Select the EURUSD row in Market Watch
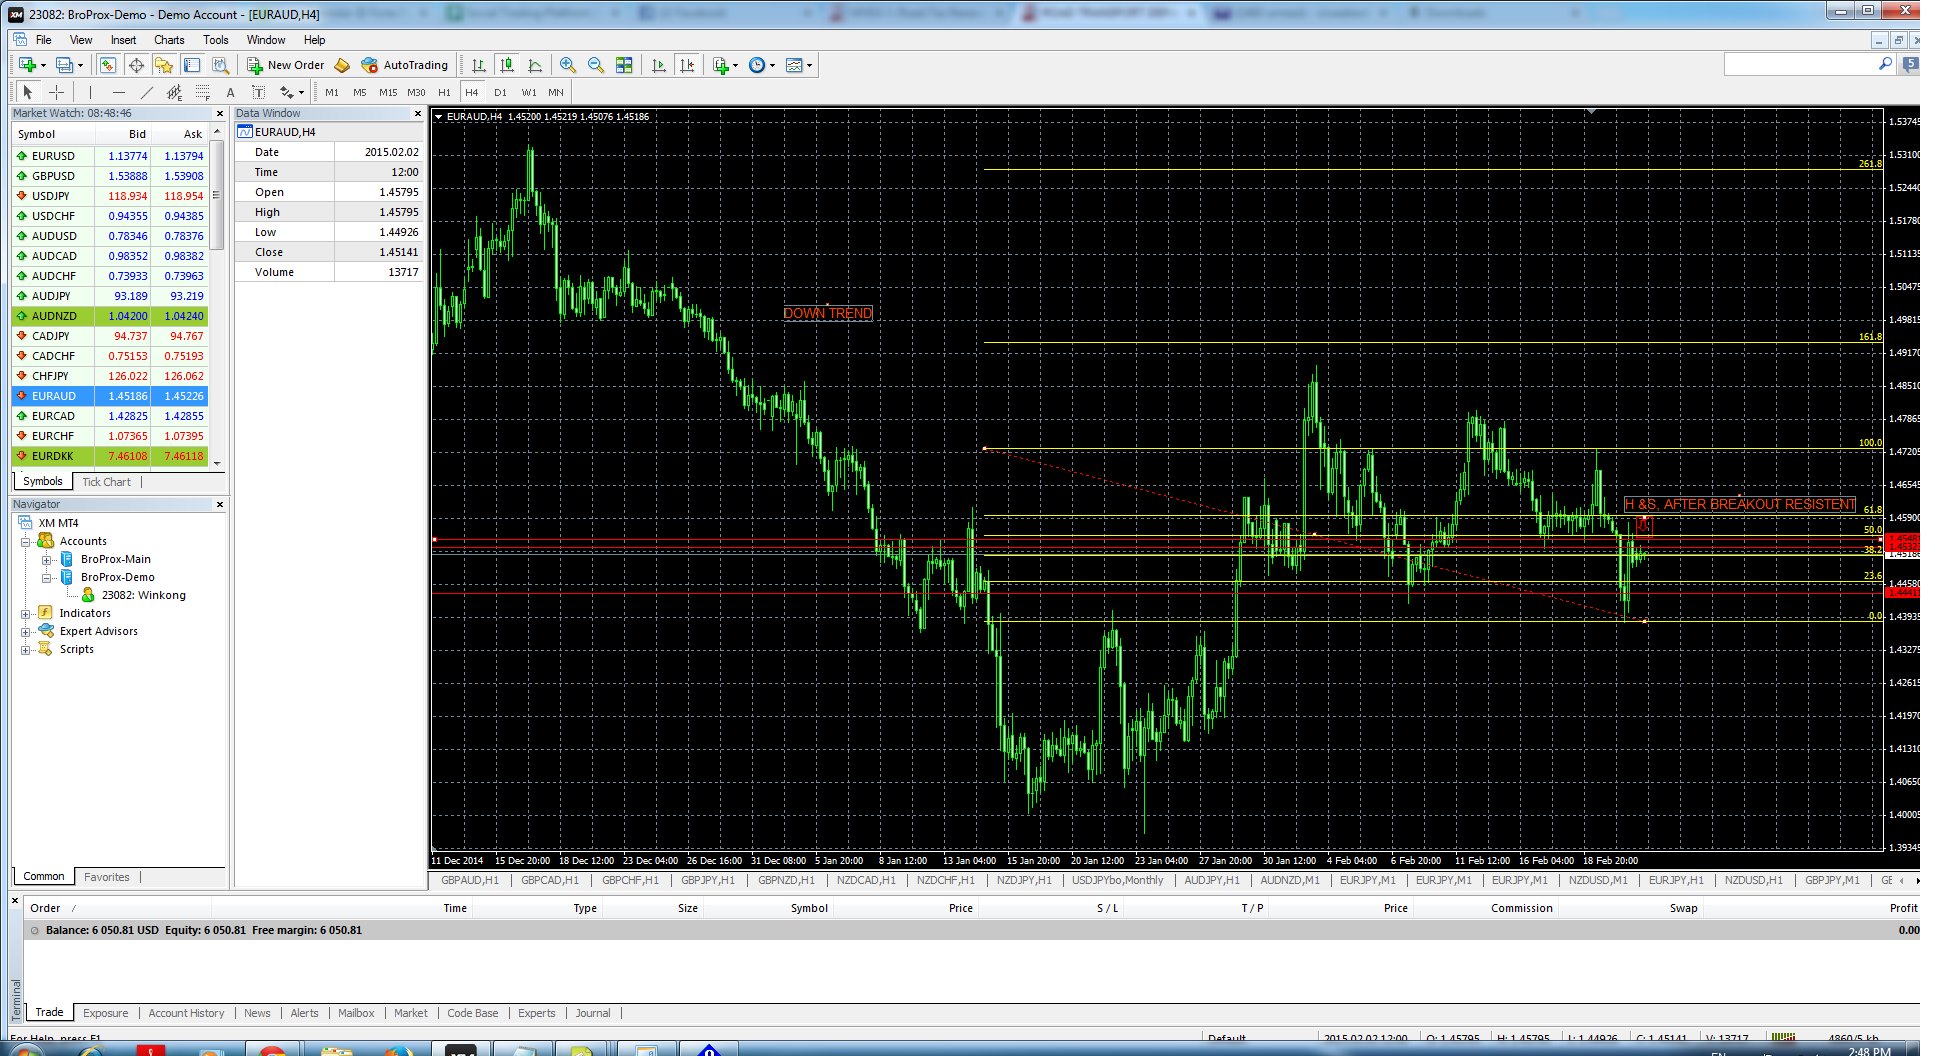 click(53, 156)
